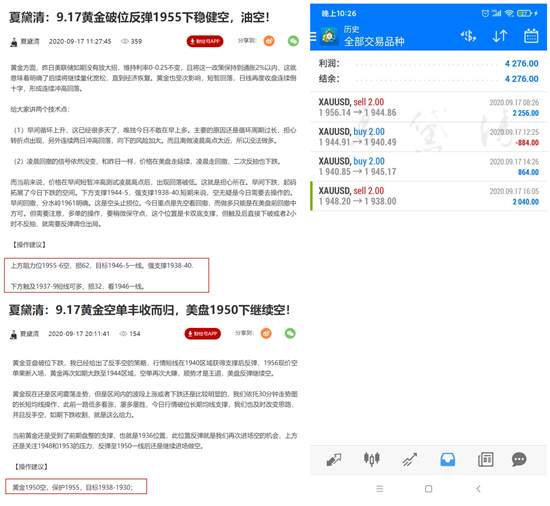
Task: Tap the MetaTrader app logo icon
Action: [x=329, y=36]
